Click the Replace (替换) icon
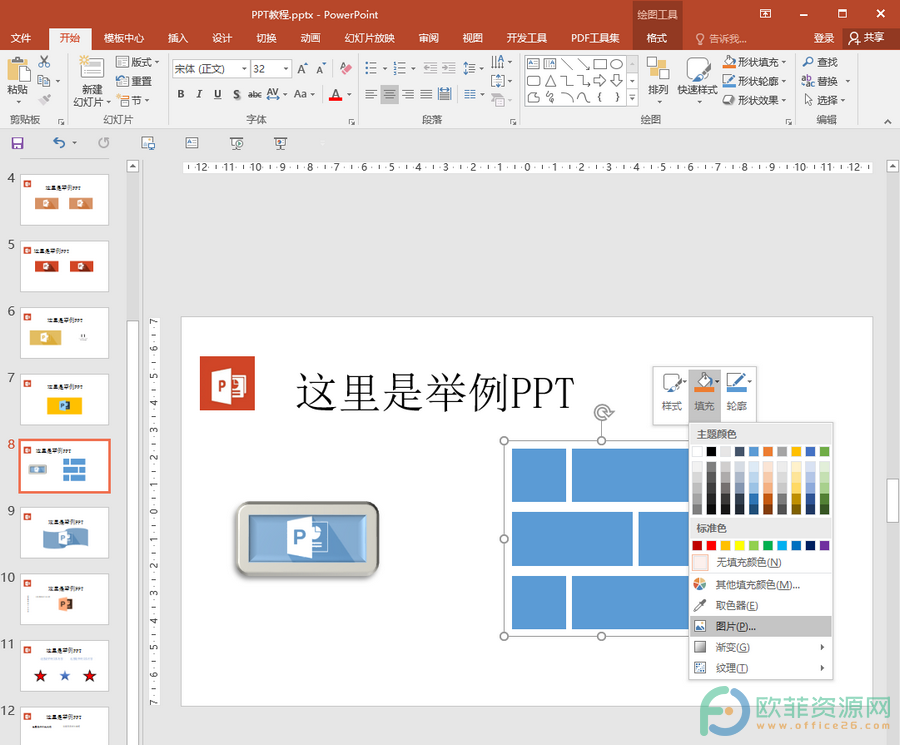The height and width of the screenshot is (745, 900). 808,81
